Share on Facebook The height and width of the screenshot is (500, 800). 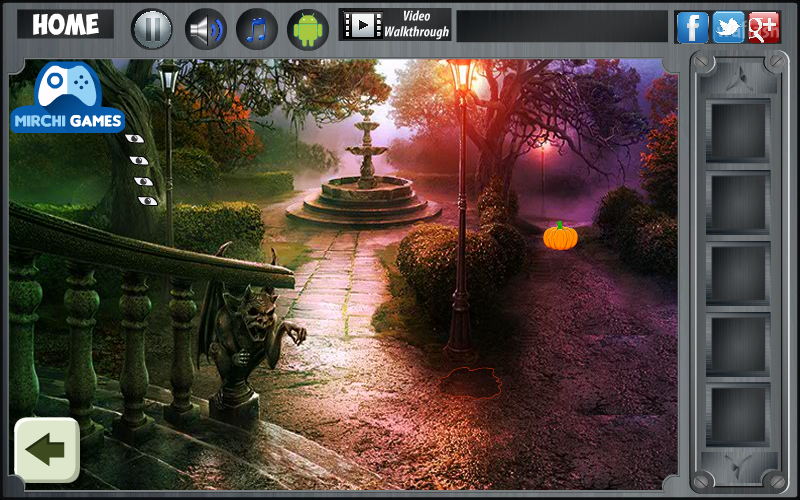692,27
